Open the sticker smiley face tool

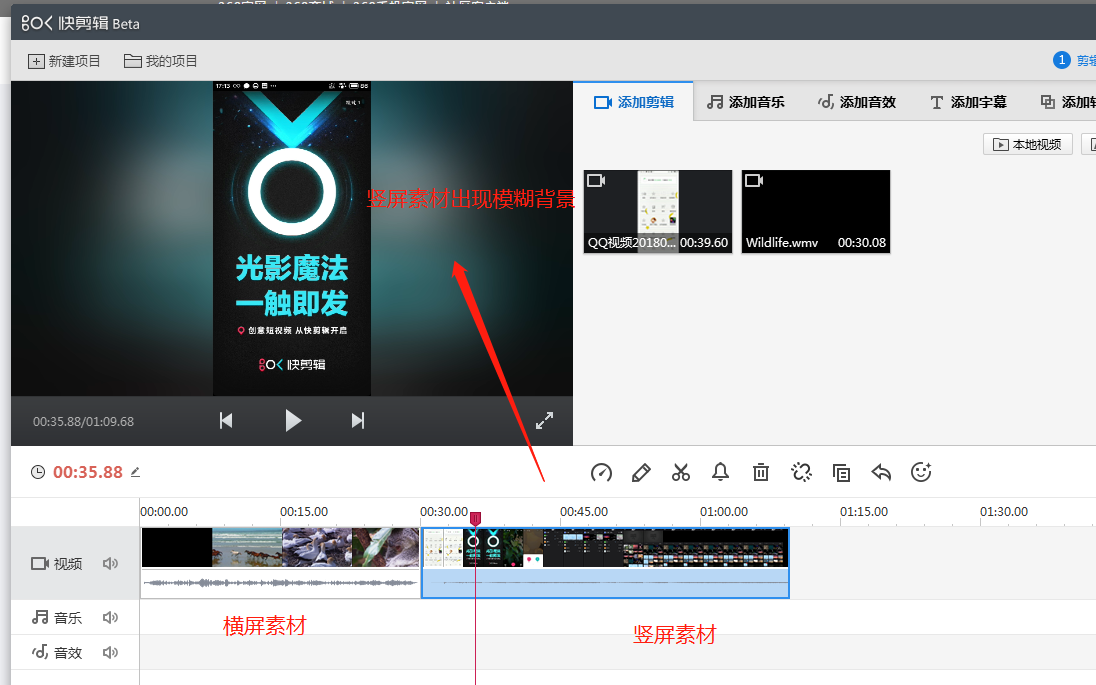921,472
